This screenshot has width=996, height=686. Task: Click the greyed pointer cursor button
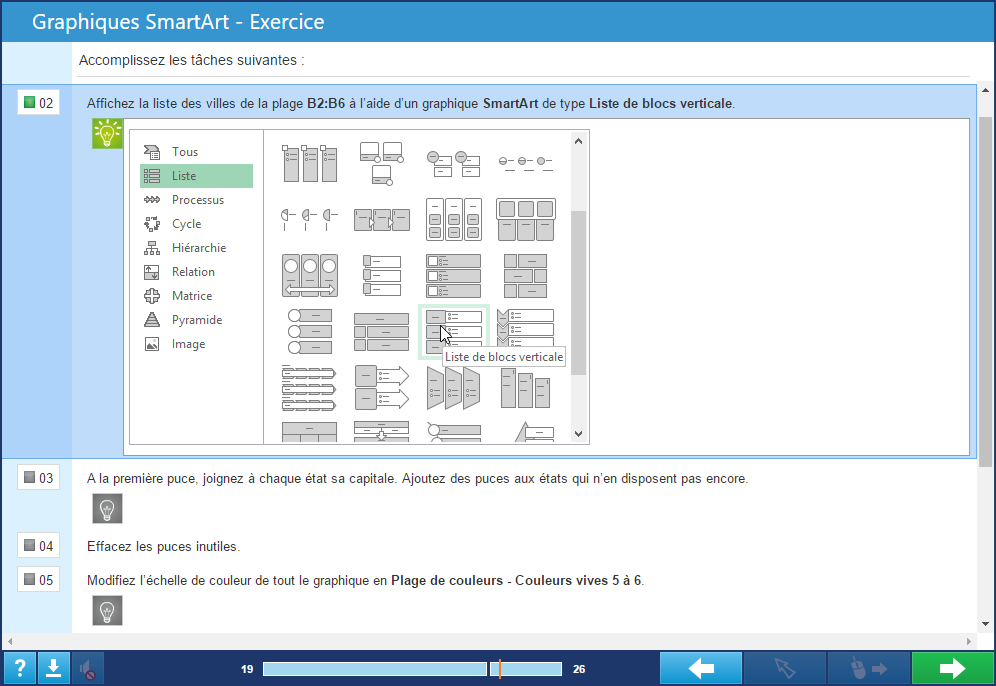[784, 668]
